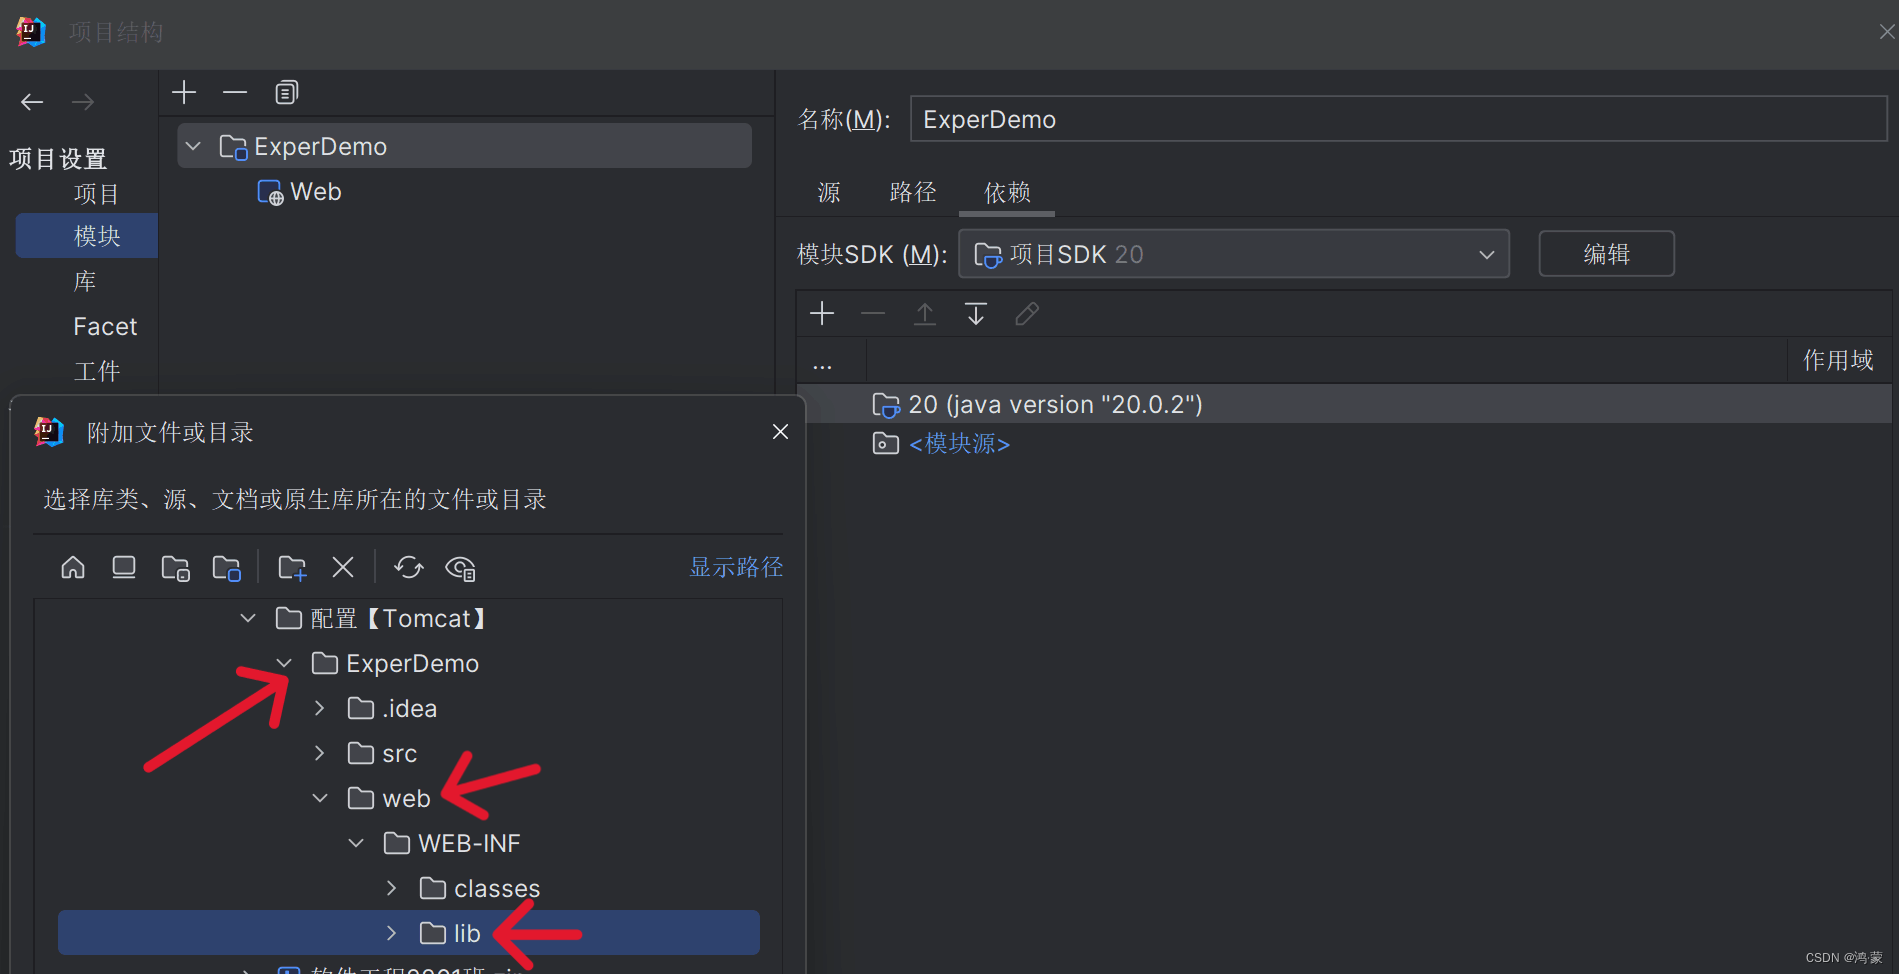Go to desktop directory icon

pyautogui.click(x=124, y=568)
